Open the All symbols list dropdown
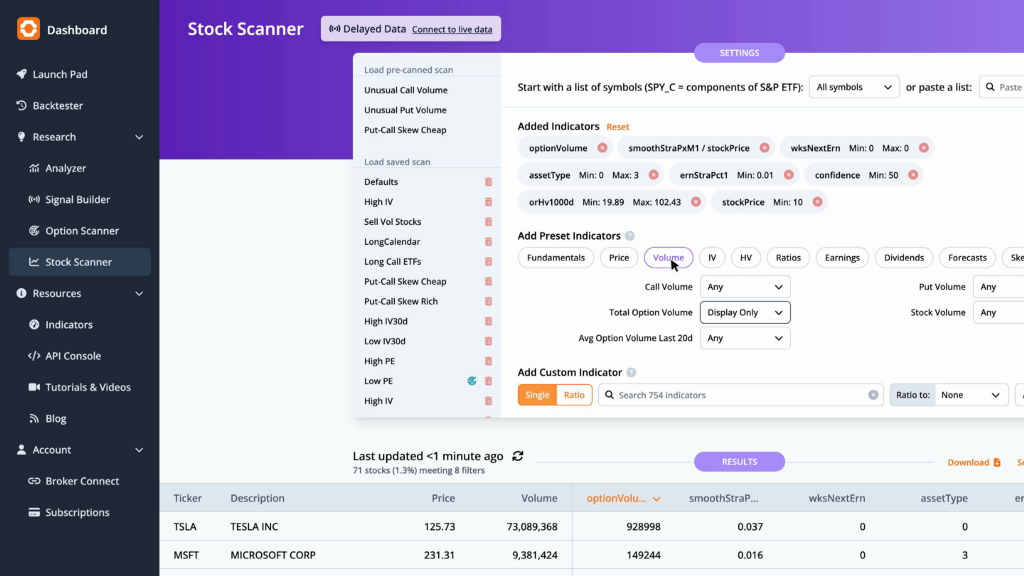1024x576 pixels. click(854, 87)
